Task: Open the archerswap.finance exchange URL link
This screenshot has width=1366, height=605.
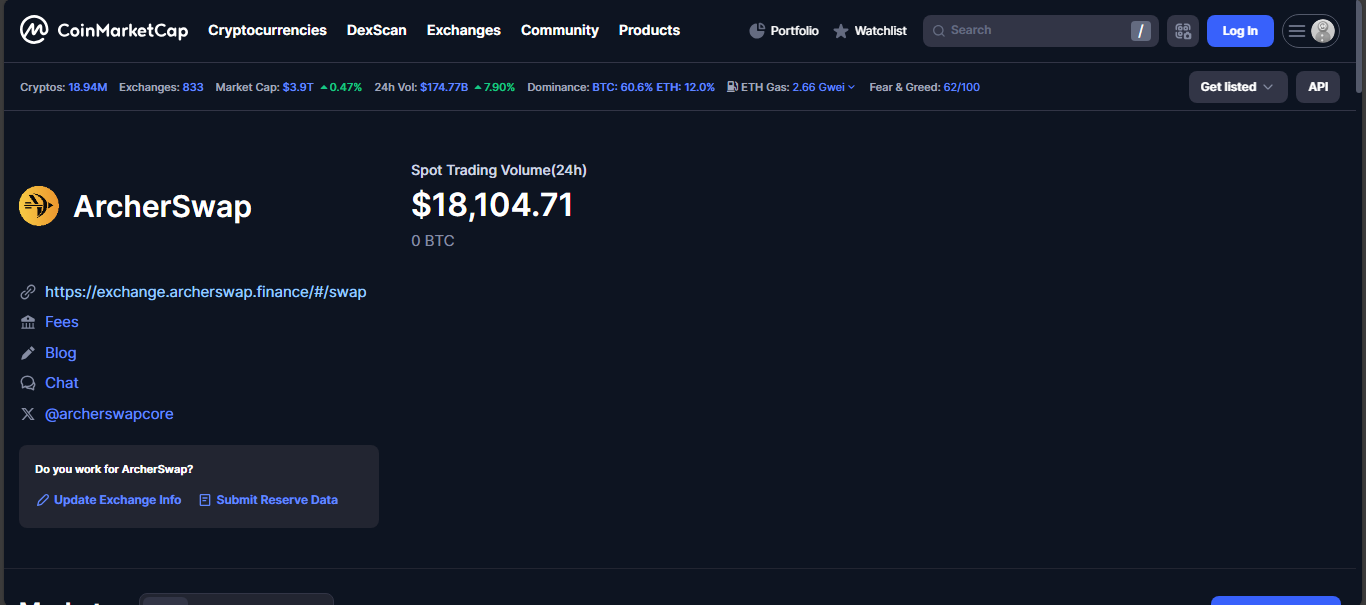Action: click(x=205, y=292)
